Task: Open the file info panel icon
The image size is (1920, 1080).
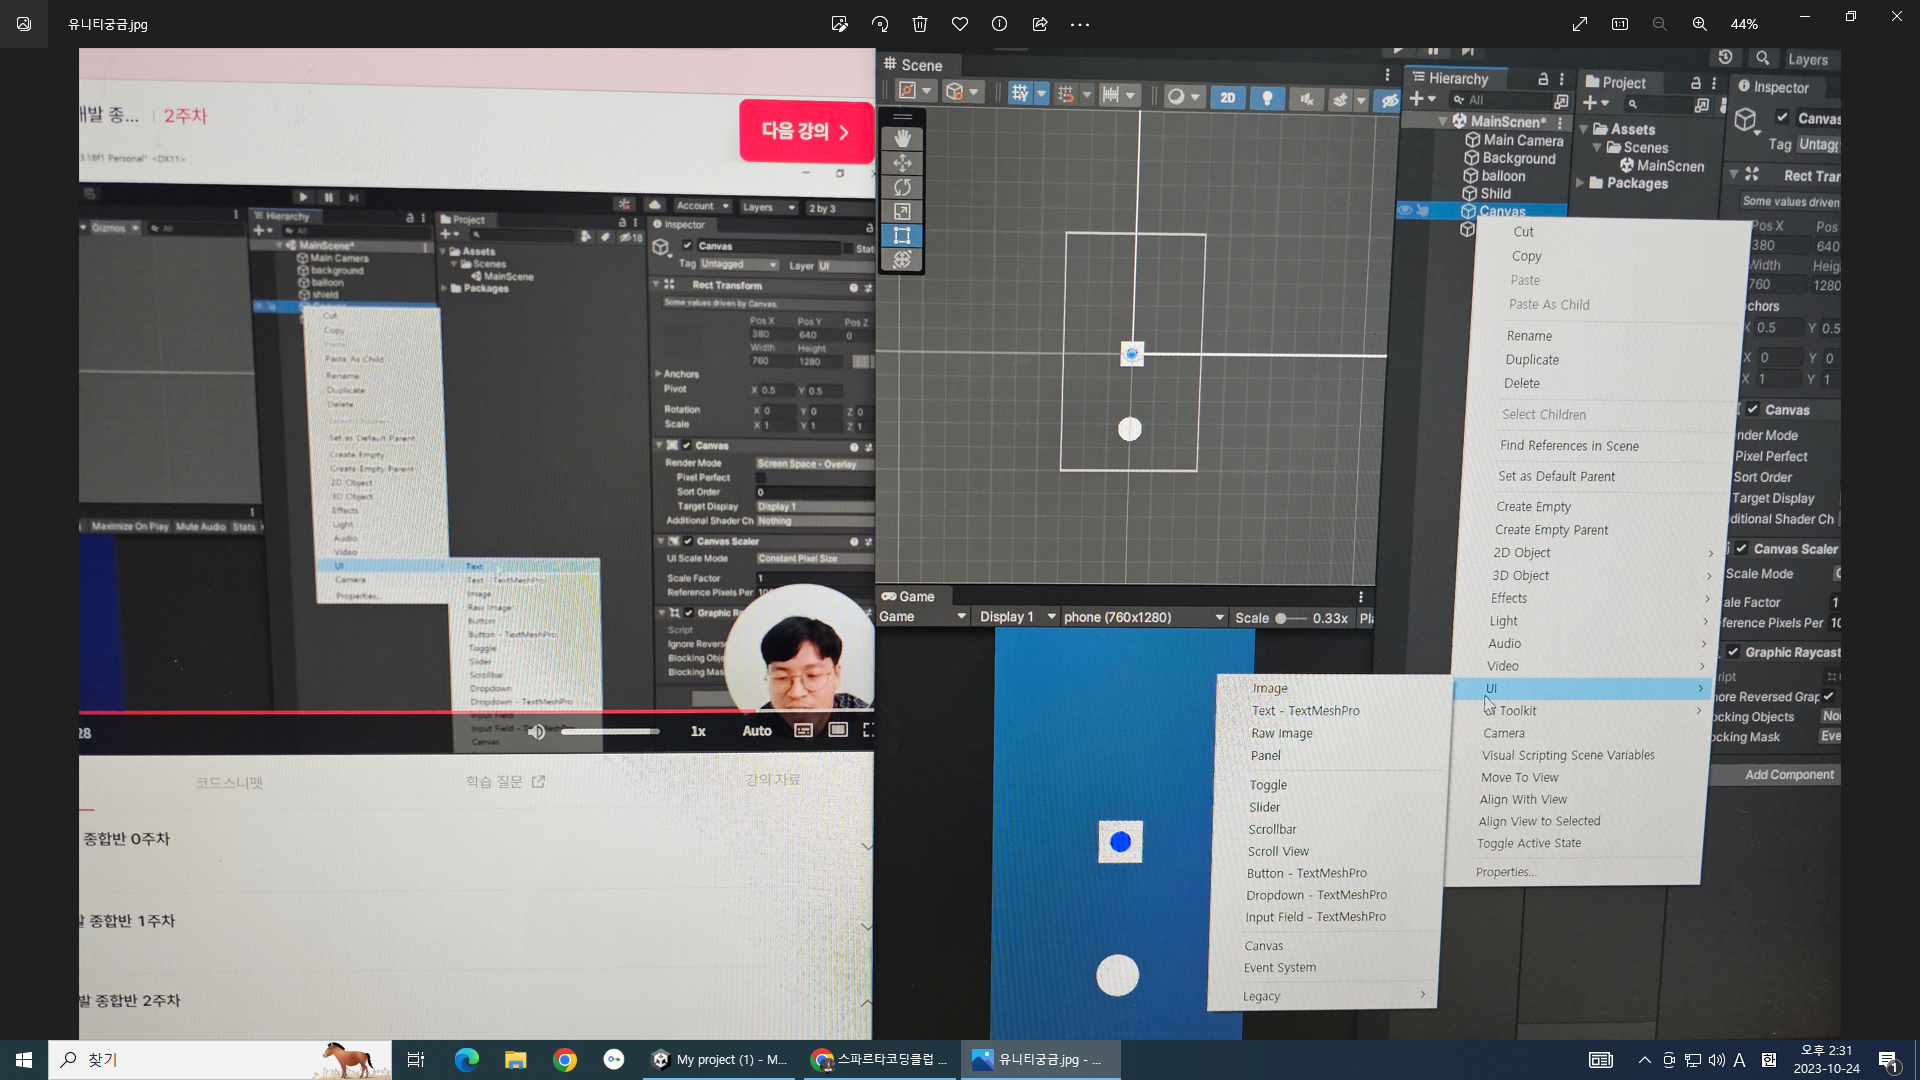Action: (x=1000, y=24)
